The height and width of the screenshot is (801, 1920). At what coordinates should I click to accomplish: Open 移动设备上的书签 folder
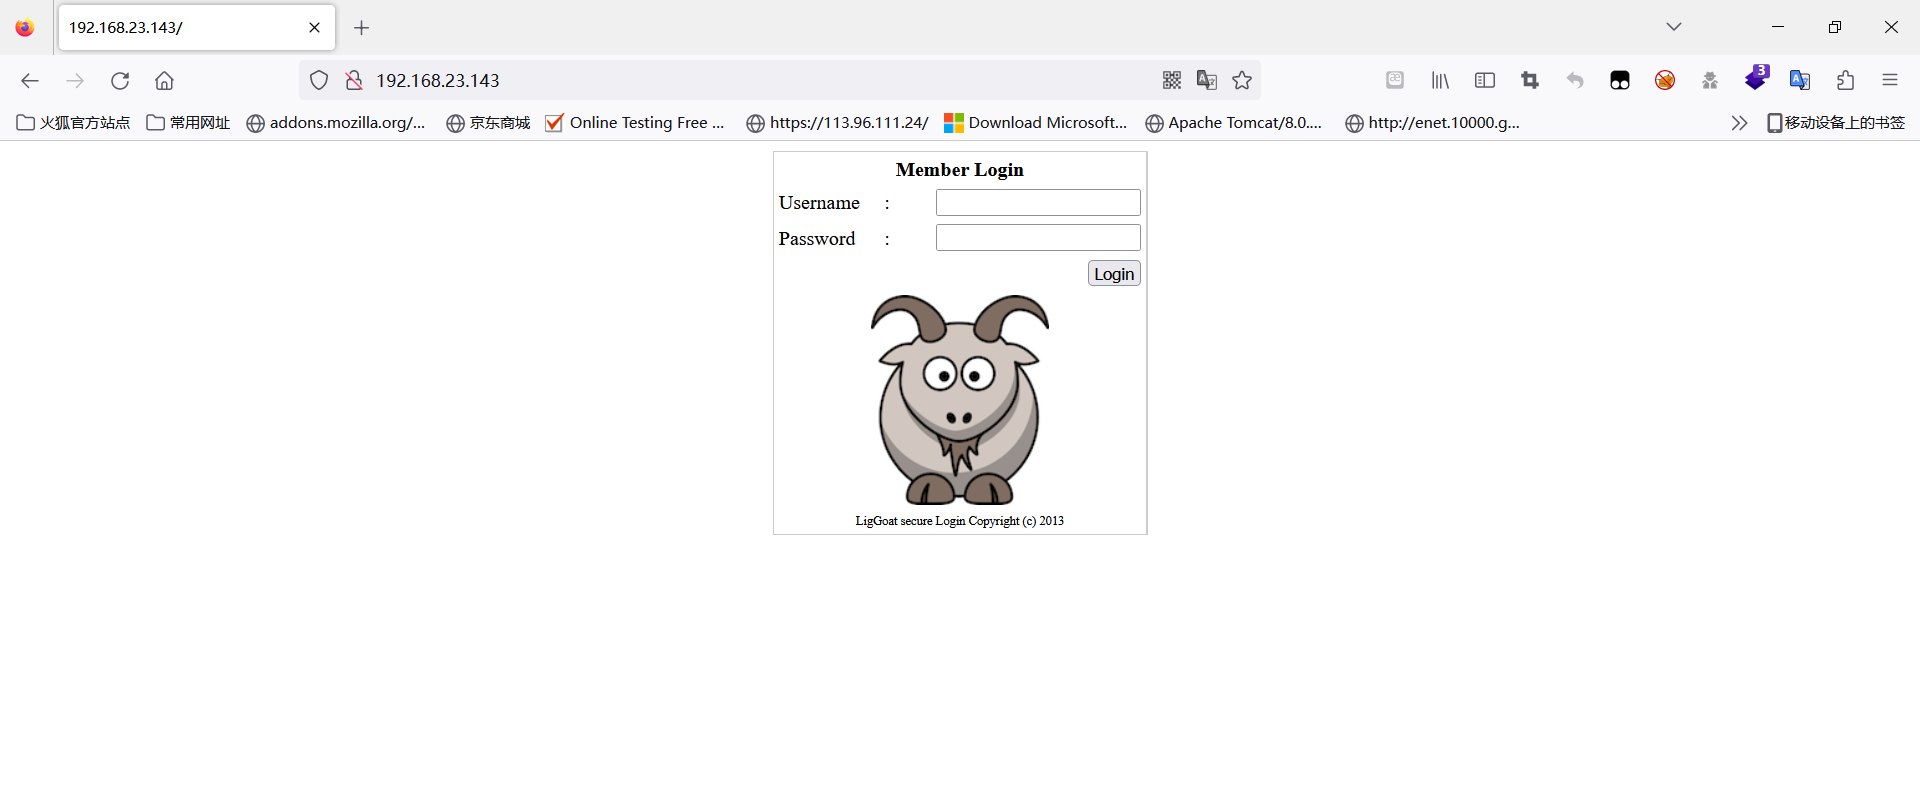[x=1836, y=123]
